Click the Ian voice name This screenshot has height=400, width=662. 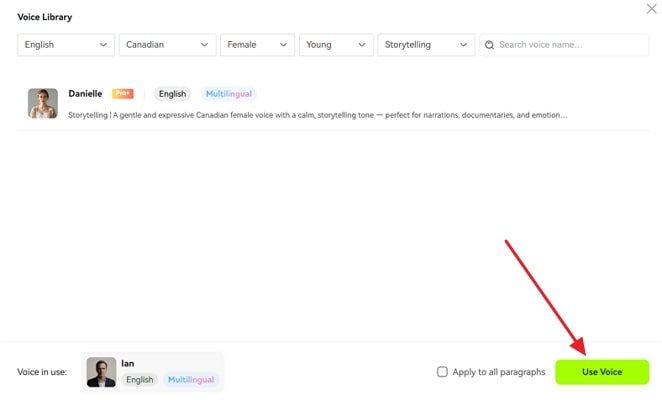click(128, 363)
